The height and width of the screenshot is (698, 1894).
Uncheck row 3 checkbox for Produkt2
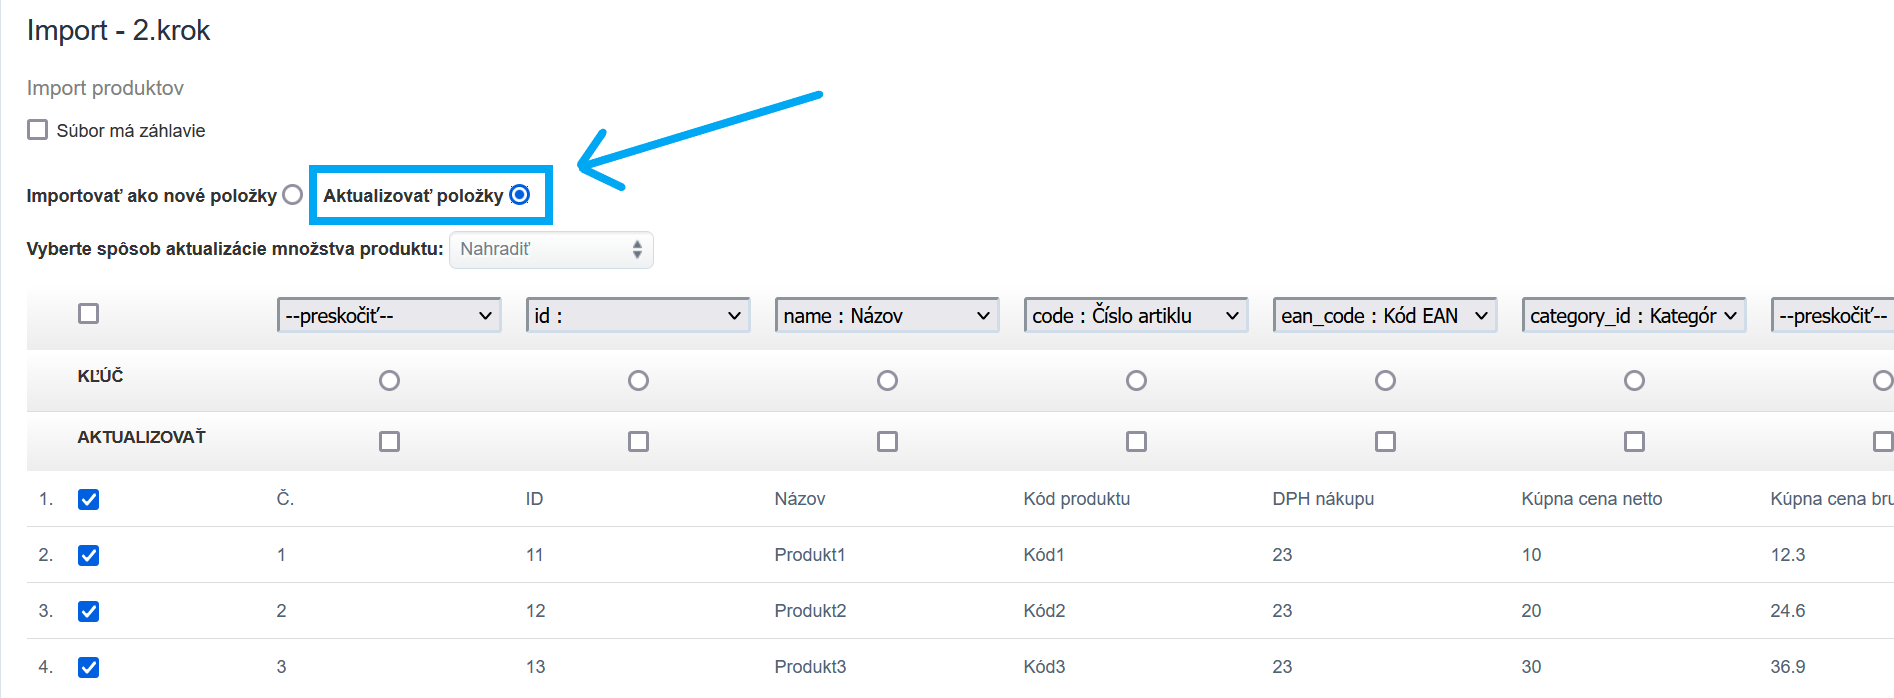(89, 612)
